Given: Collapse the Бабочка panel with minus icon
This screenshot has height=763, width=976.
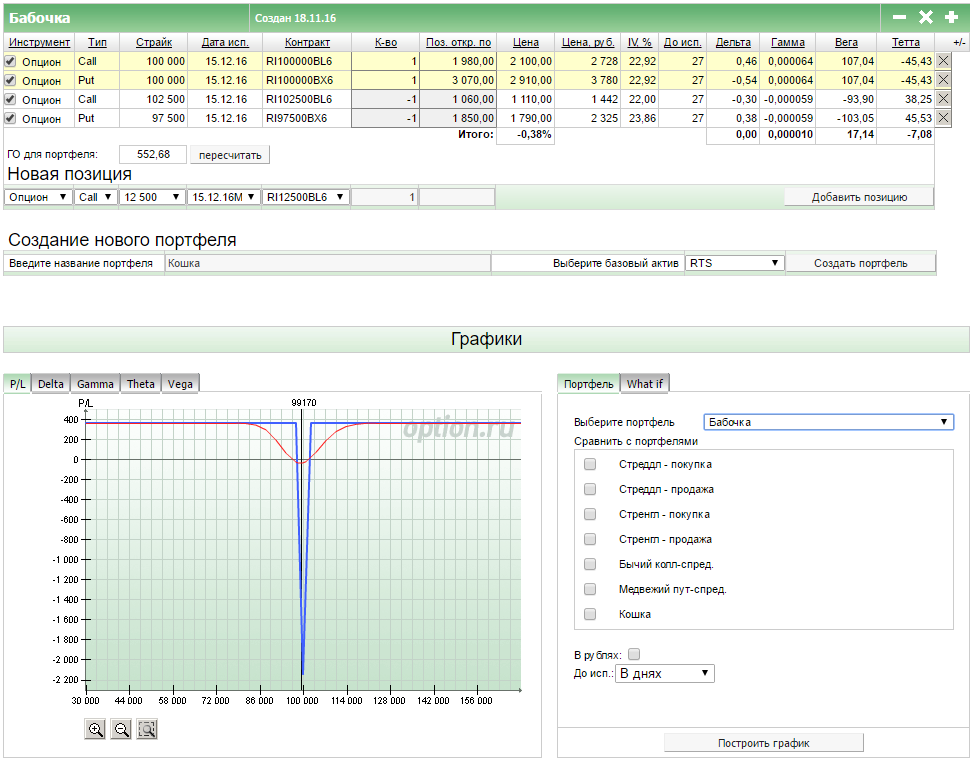Looking at the screenshot, I should coord(899,17).
